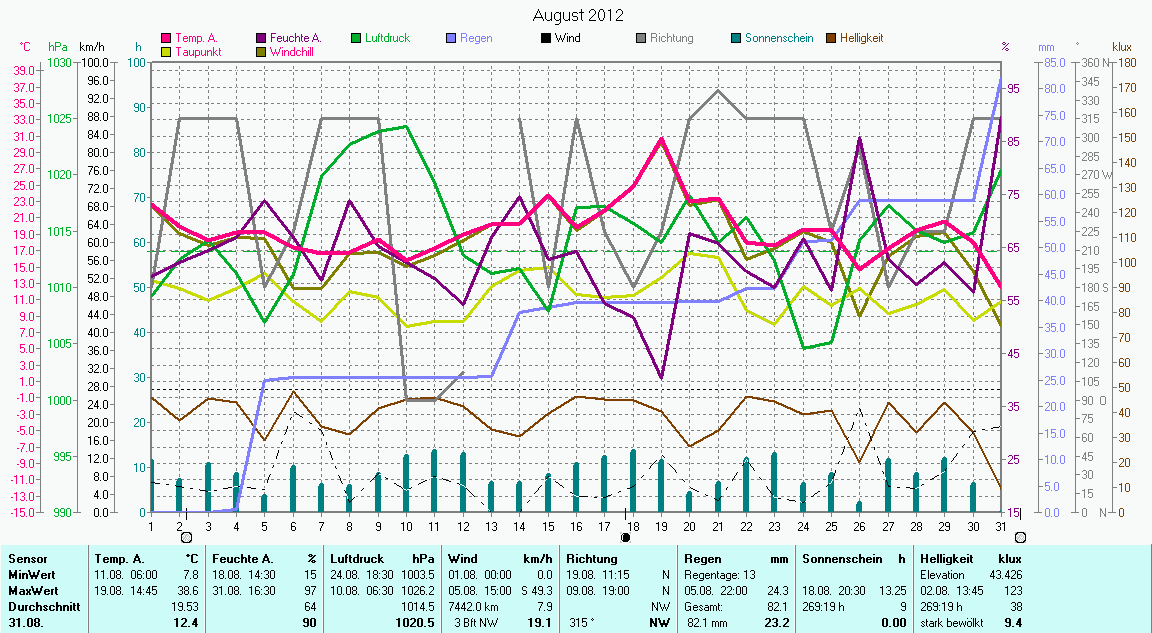Click the hPa axis unit label
This screenshot has width=1152, height=633.
click(x=58, y=47)
